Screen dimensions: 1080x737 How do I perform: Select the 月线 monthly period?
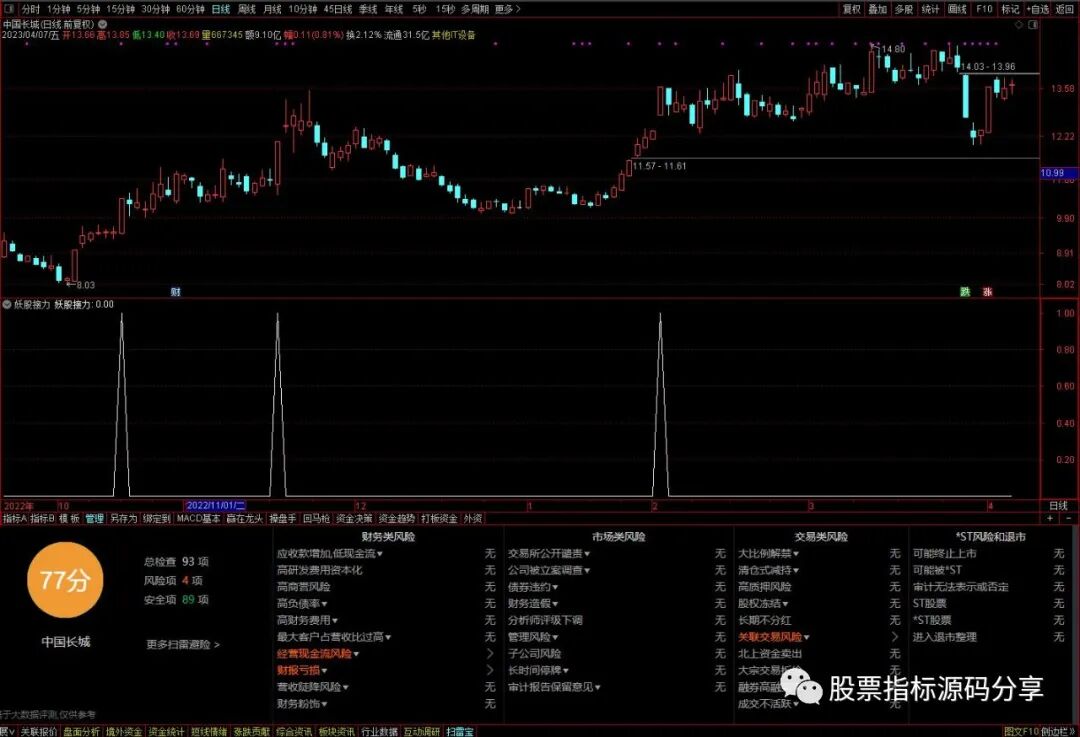point(273,9)
